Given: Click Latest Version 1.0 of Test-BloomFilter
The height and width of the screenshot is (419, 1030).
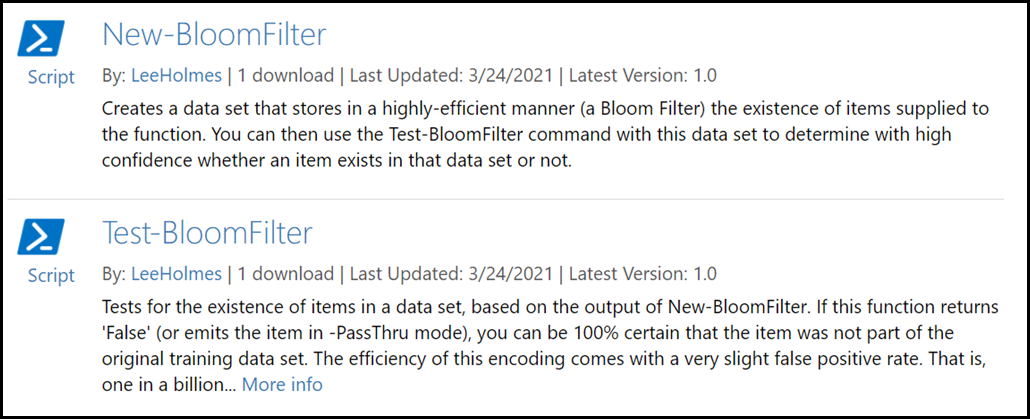Looking at the screenshot, I should (x=643, y=274).
